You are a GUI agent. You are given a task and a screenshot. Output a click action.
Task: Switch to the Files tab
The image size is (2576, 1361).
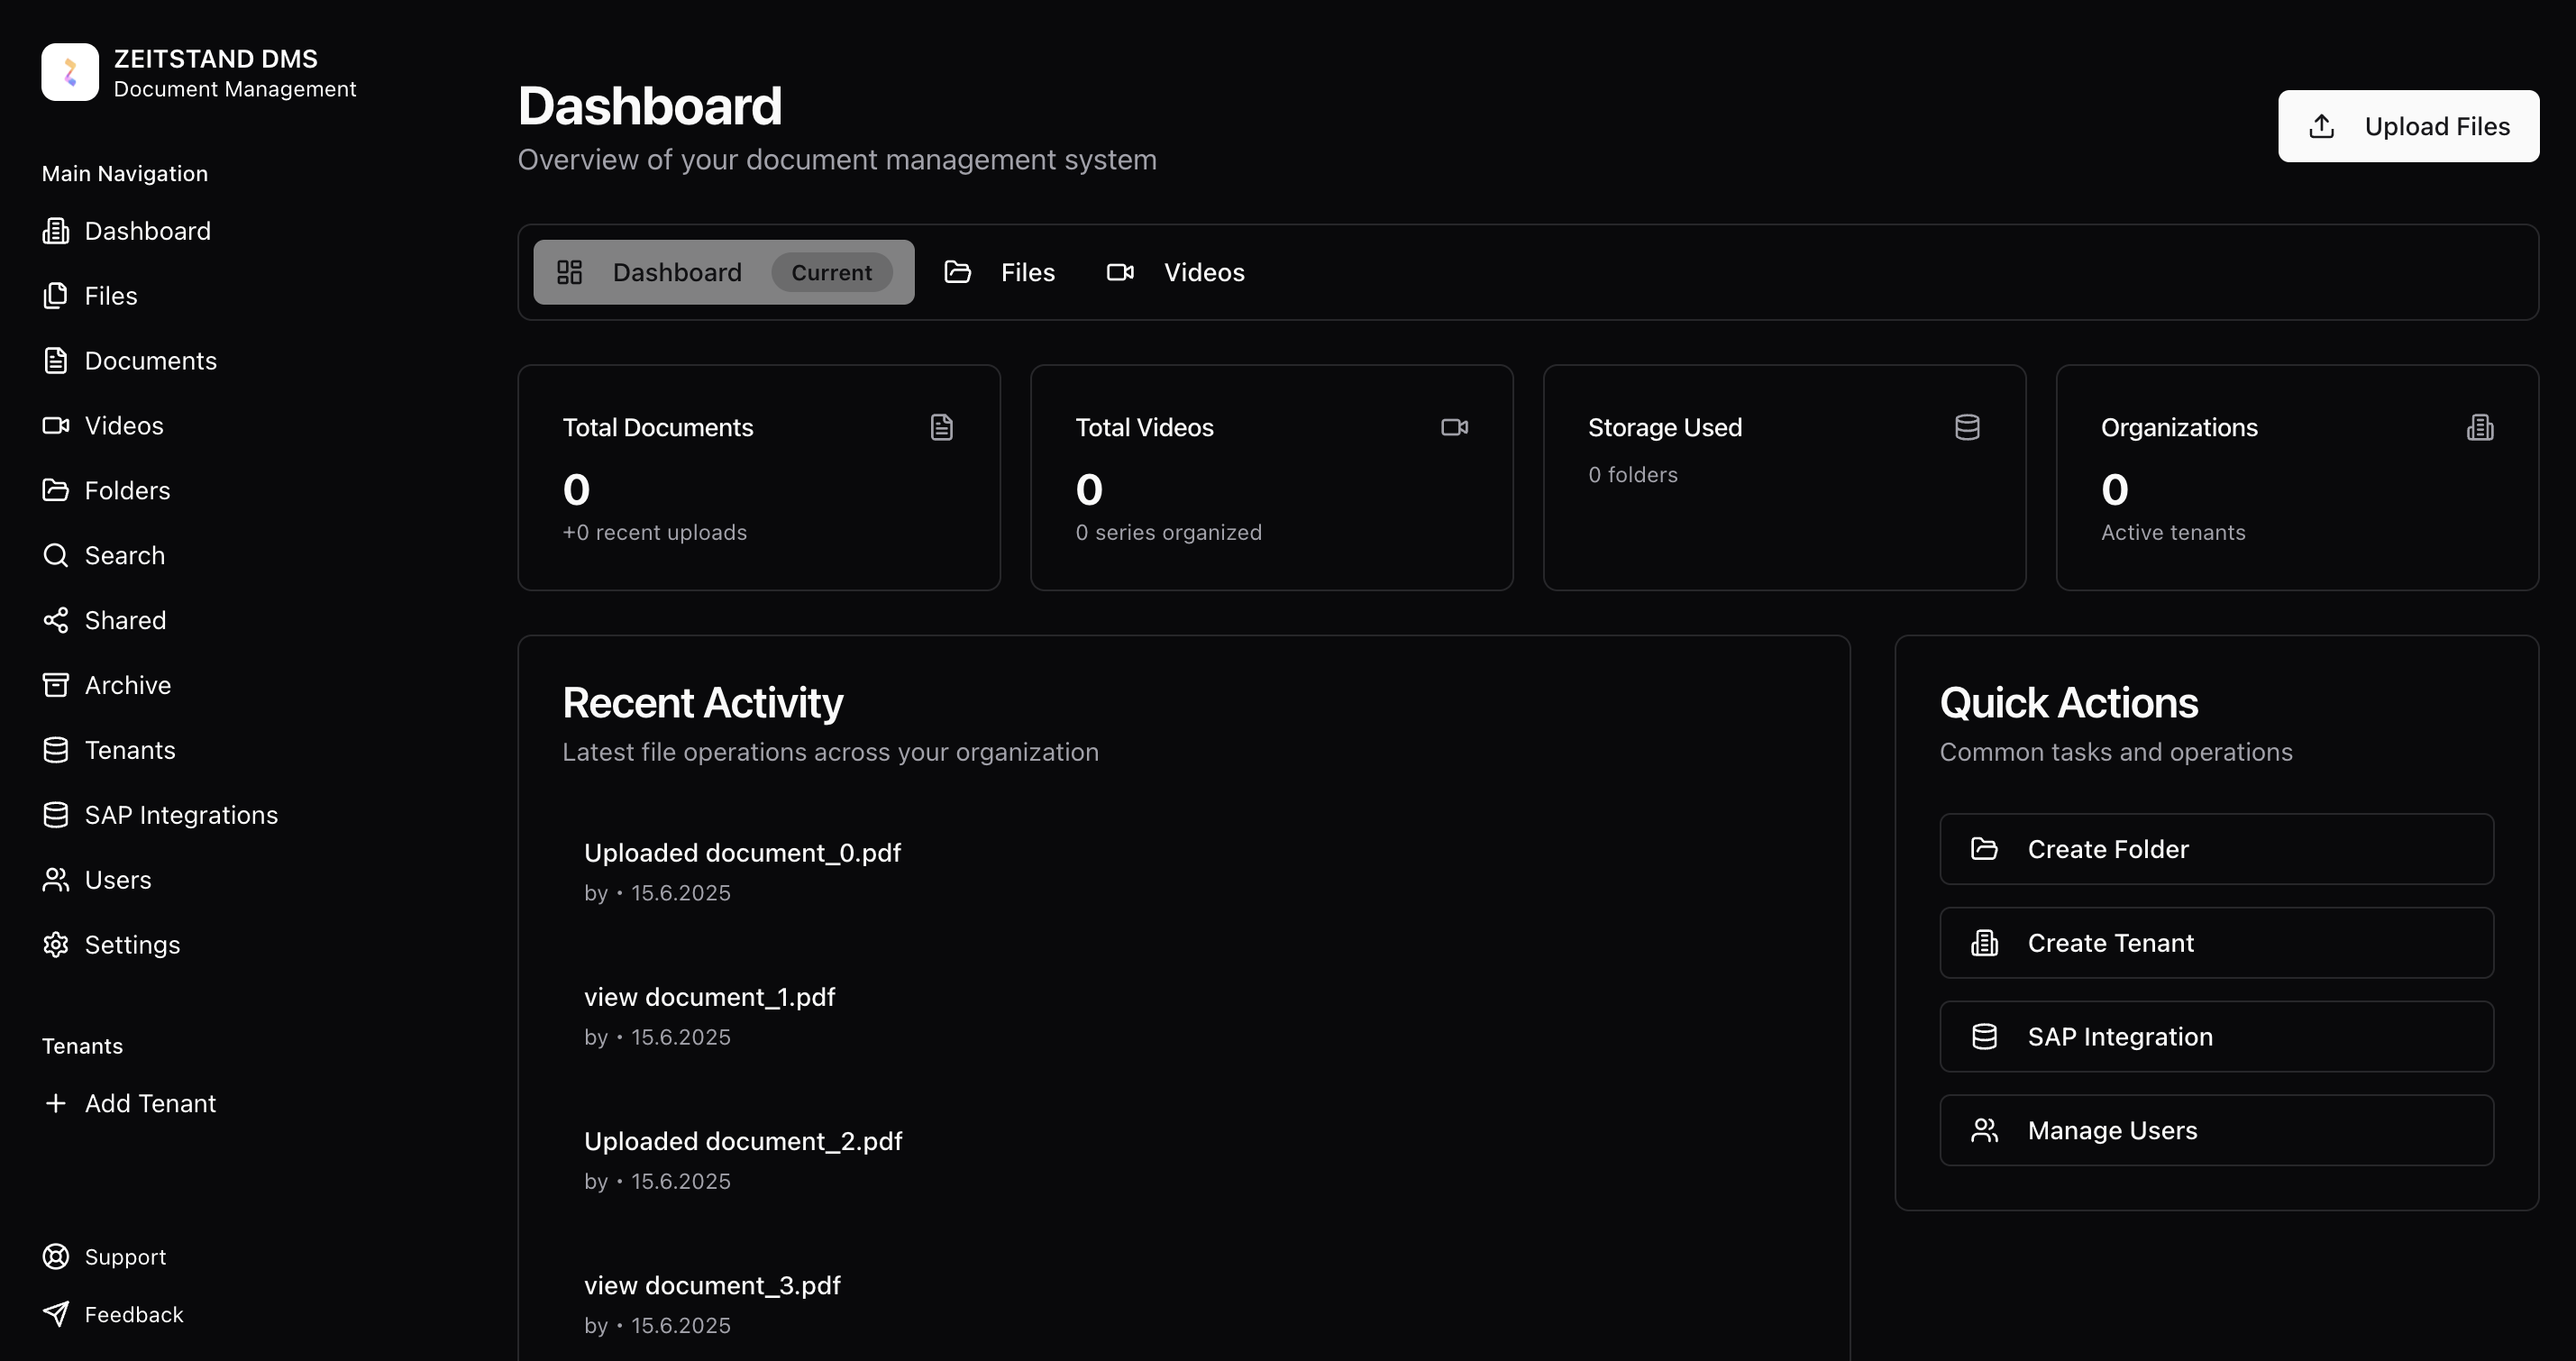pos(1000,272)
